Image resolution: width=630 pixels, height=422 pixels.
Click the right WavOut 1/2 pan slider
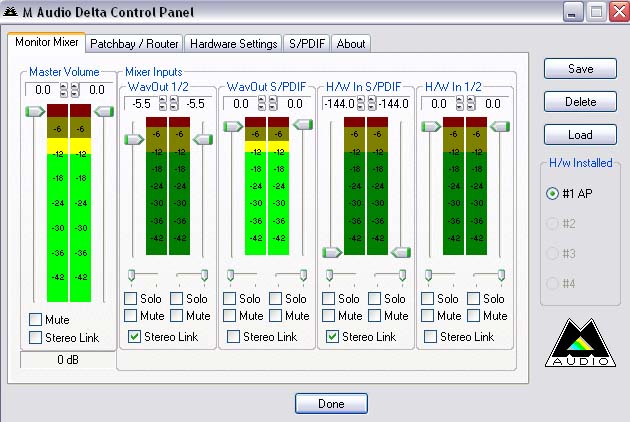click(x=204, y=275)
